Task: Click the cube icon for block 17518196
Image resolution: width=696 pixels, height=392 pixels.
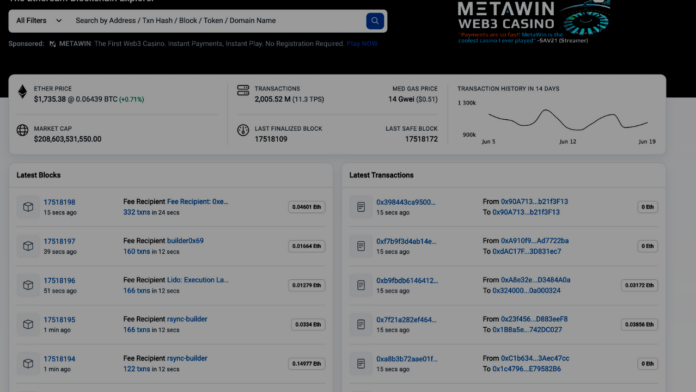Action: [28, 285]
